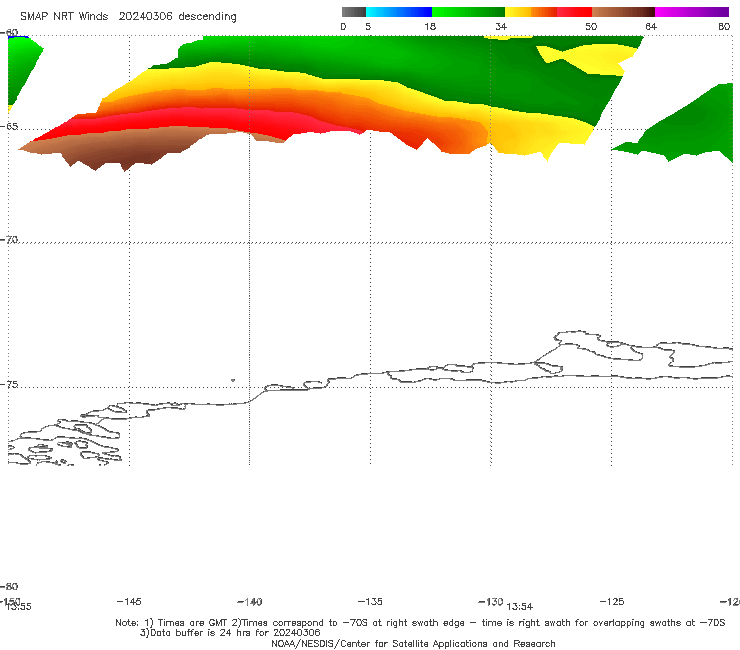
Task: Click the swath time label '13:55'
Action: tap(18, 607)
